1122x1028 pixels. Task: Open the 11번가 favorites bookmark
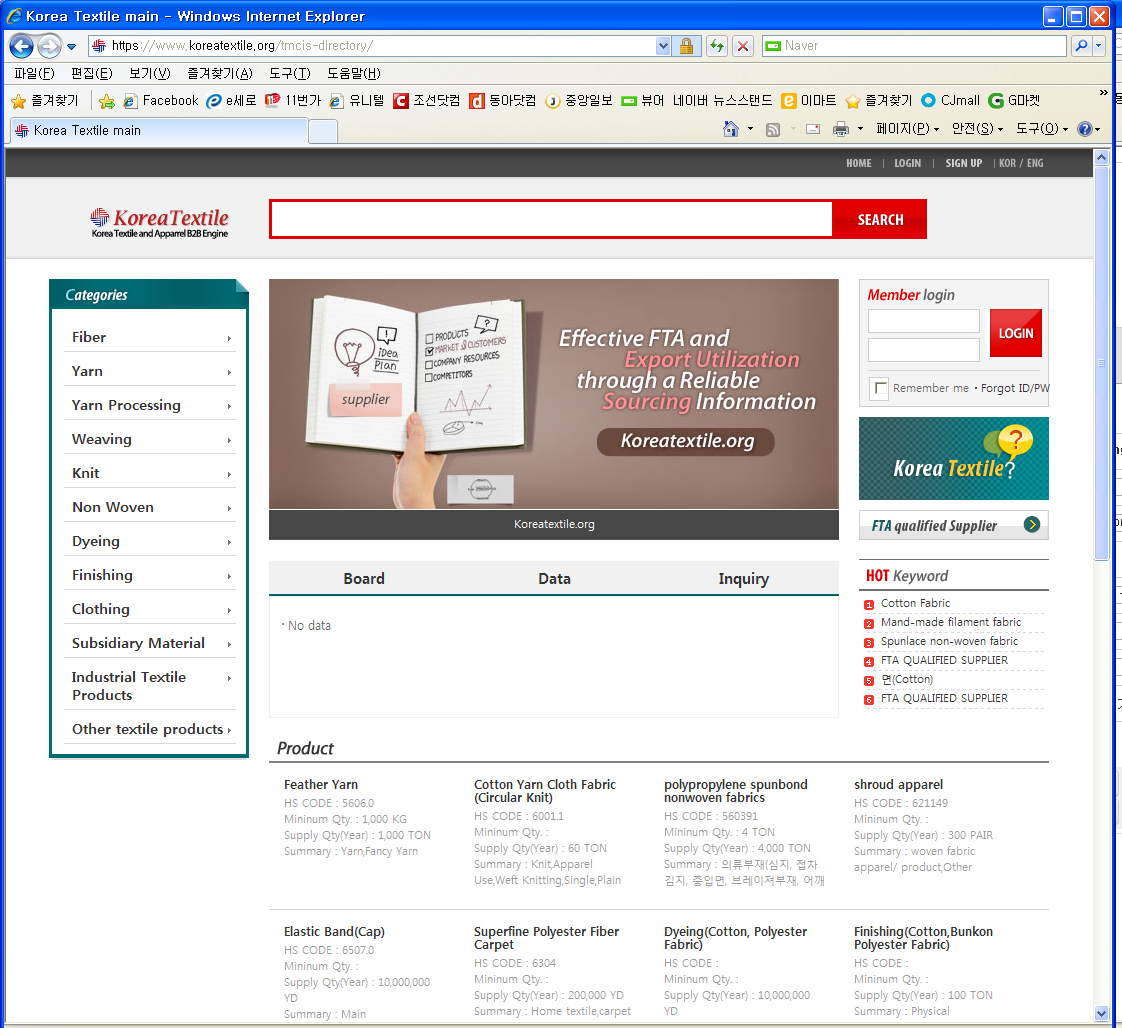click(x=293, y=101)
